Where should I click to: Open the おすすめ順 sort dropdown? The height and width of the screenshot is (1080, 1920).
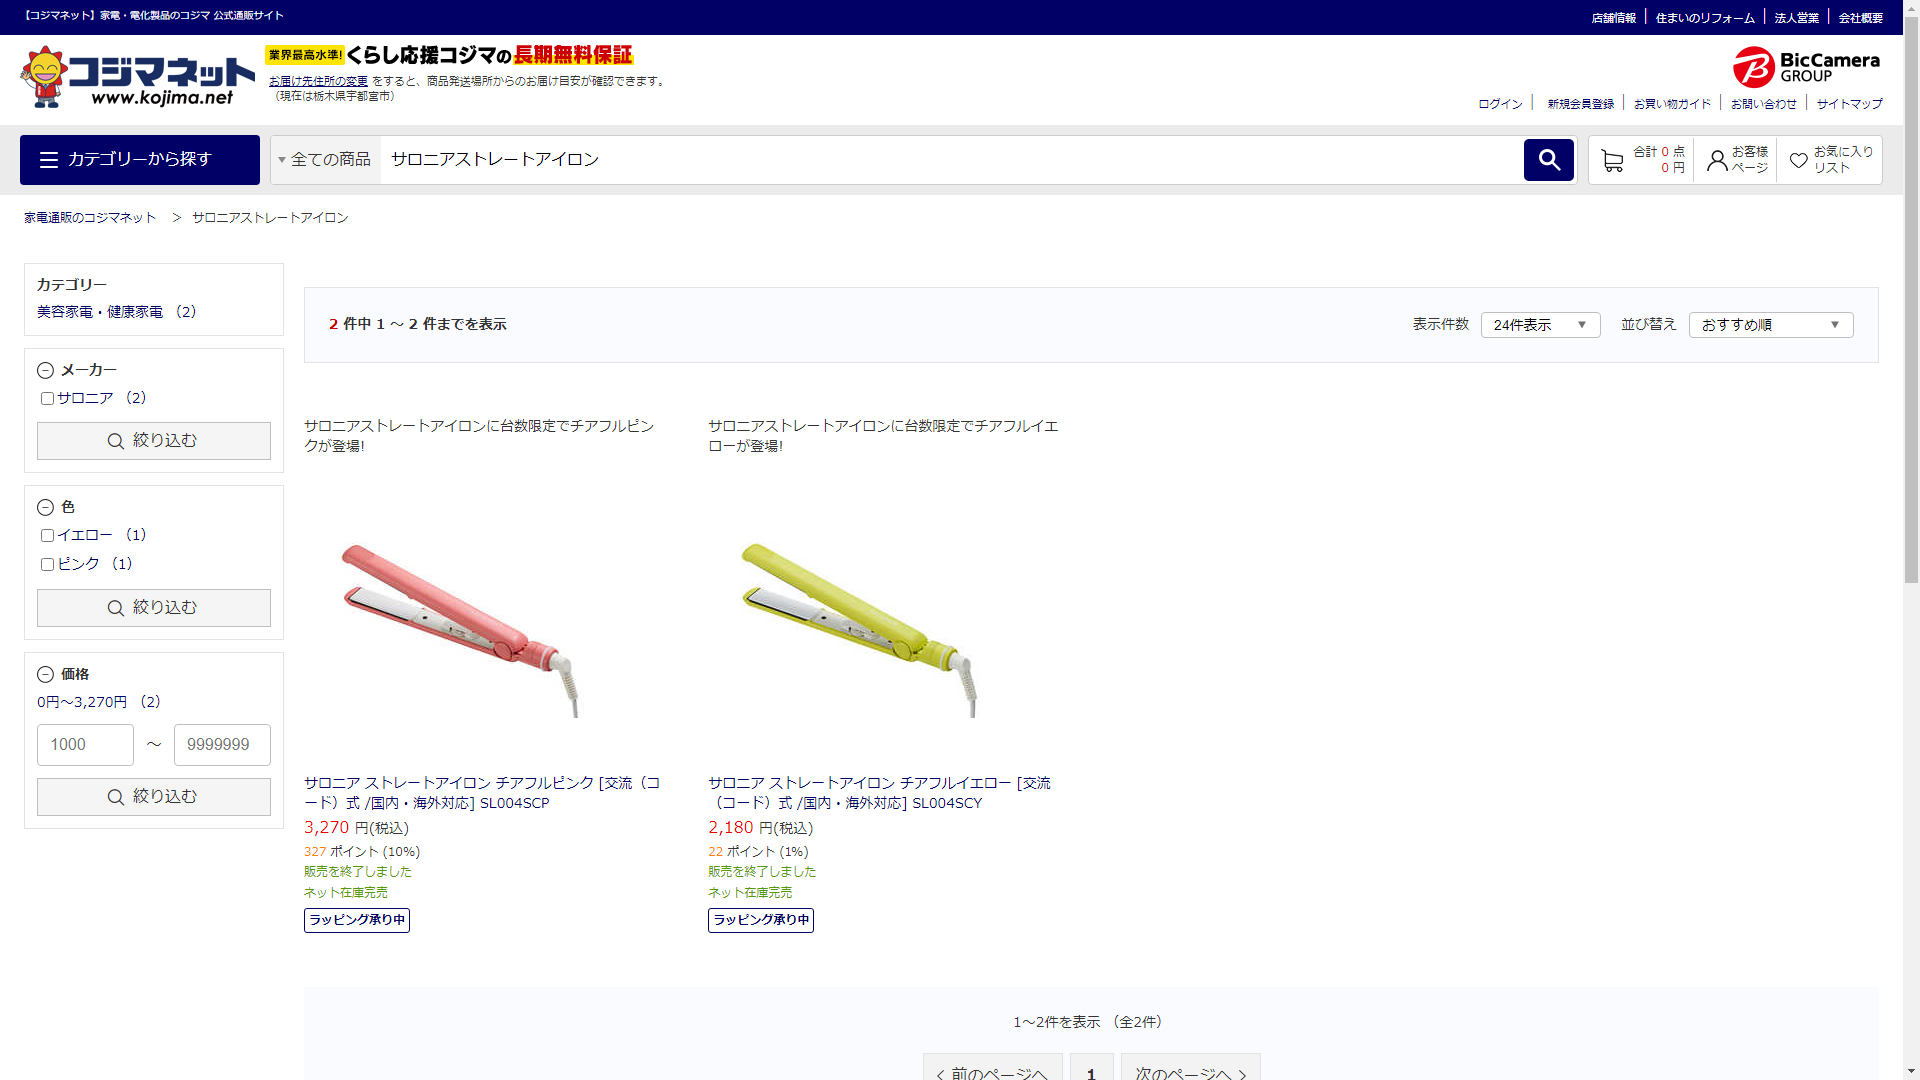[x=1770, y=325]
